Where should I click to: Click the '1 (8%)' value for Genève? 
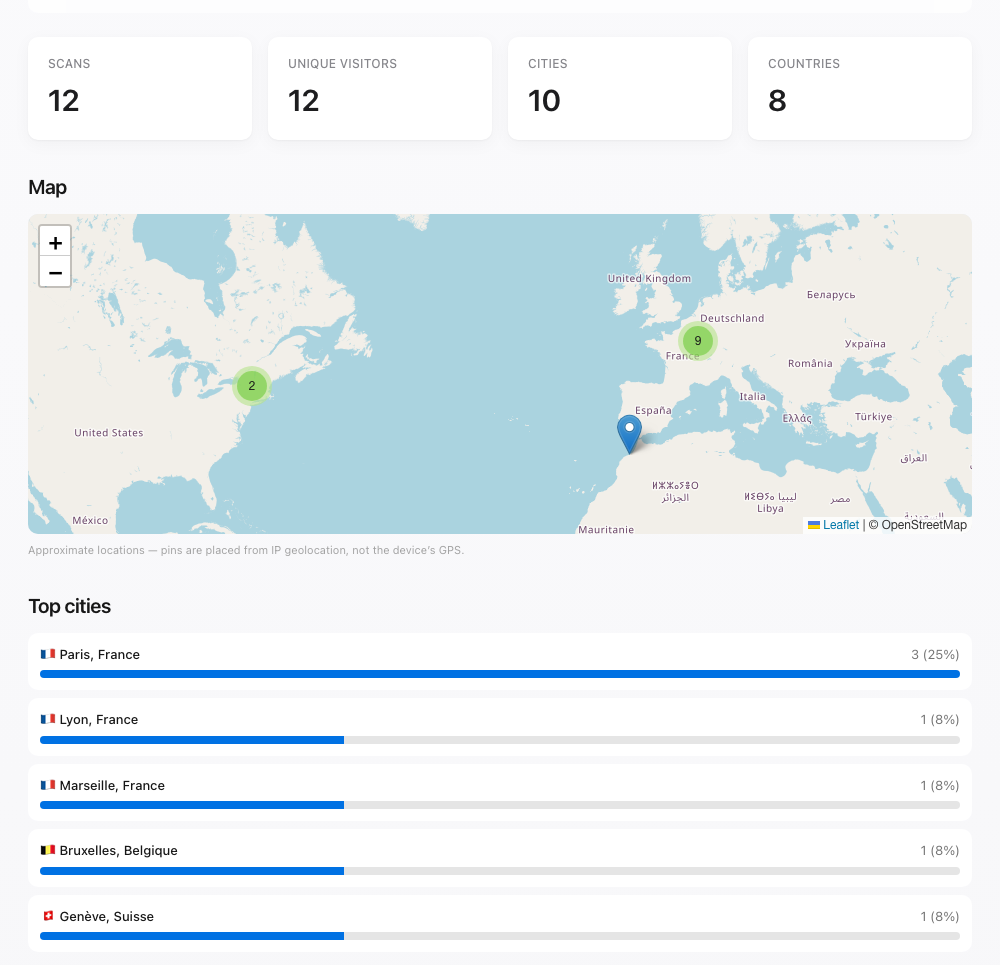point(939,917)
